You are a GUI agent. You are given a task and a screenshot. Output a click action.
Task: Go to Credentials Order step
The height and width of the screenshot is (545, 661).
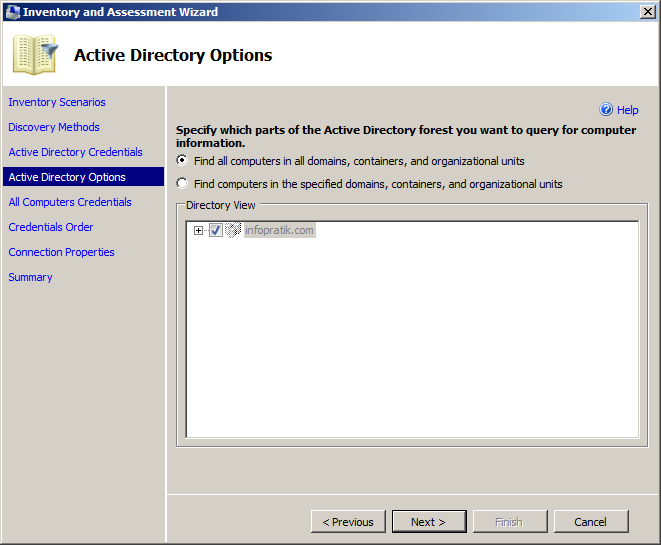(51, 227)
